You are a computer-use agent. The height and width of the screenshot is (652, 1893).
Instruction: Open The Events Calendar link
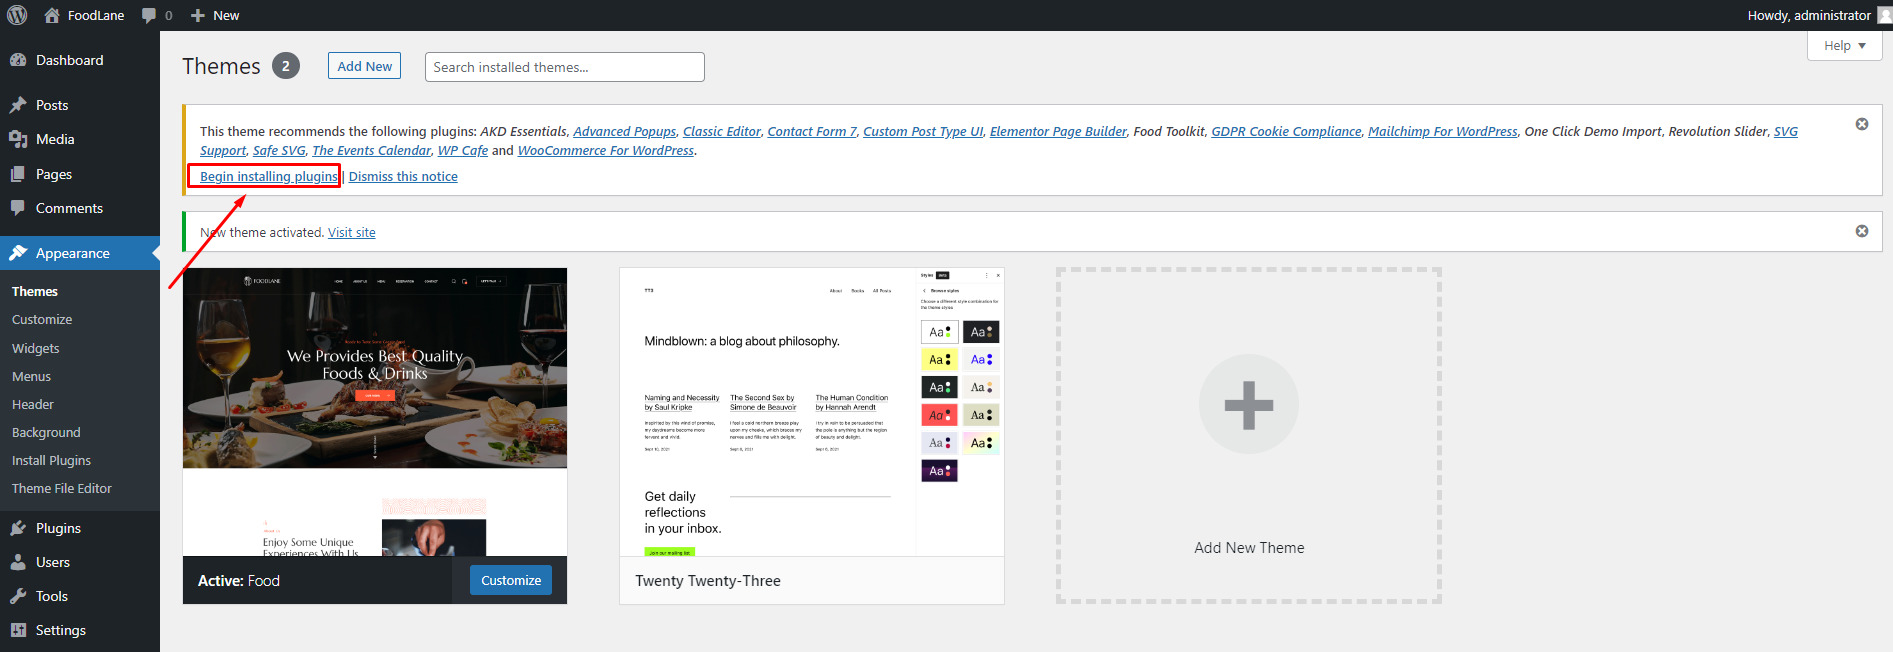371,150
